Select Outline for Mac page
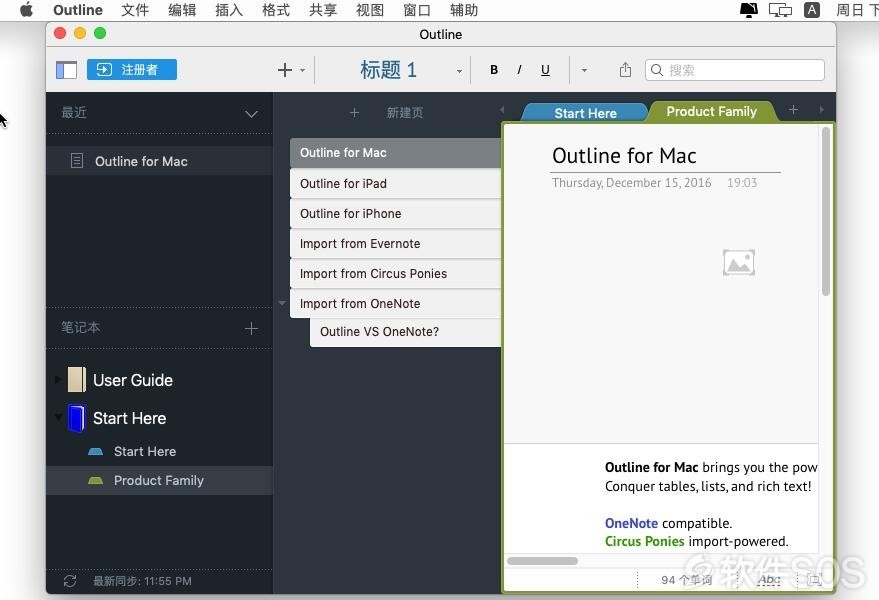Viewport: 879px width, 600px height. tap(395, 153)
